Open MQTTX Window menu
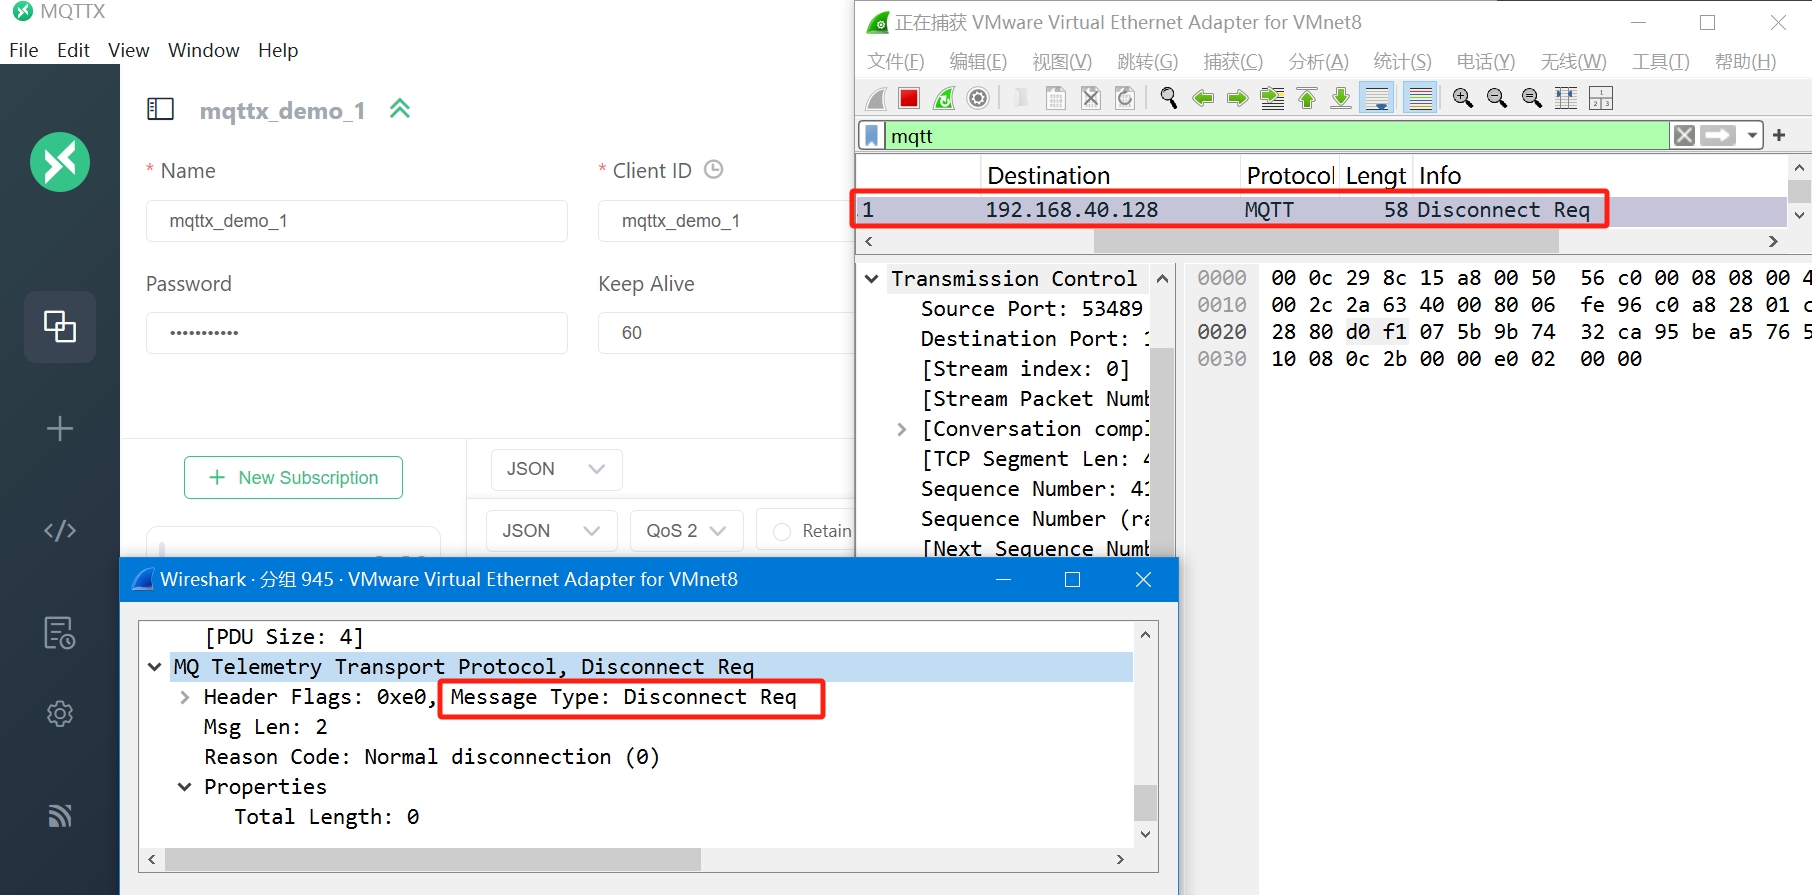Screen dimensions: 1812x895 point(204,50)
